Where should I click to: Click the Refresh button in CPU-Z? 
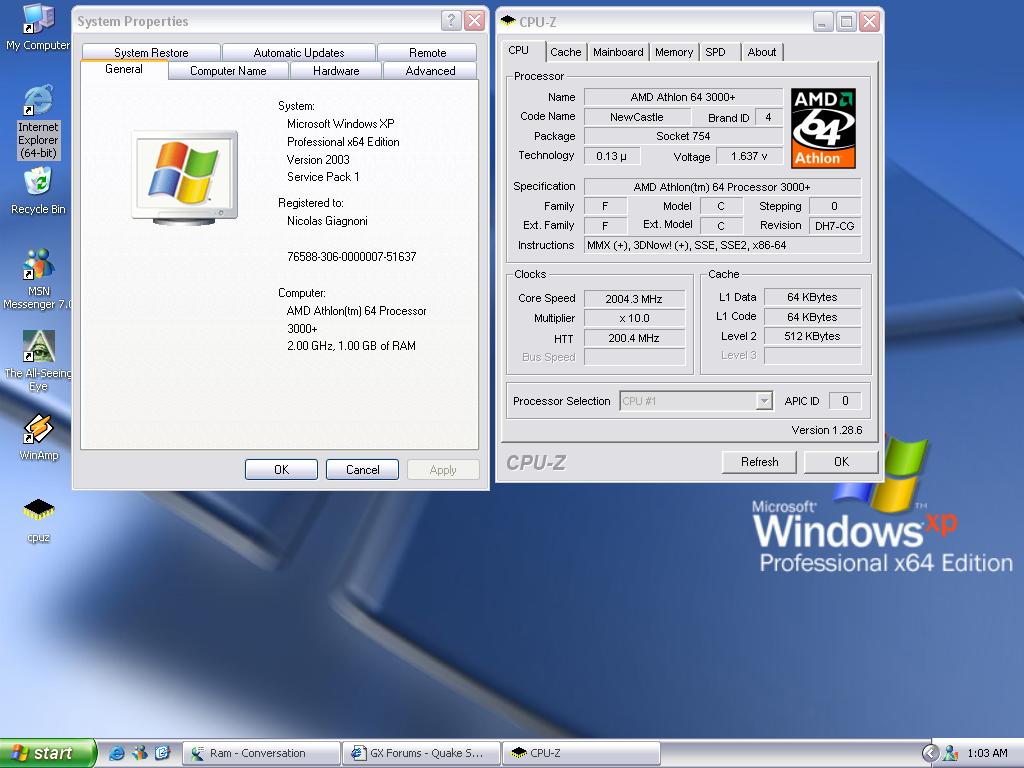click(x=760, y=462)
